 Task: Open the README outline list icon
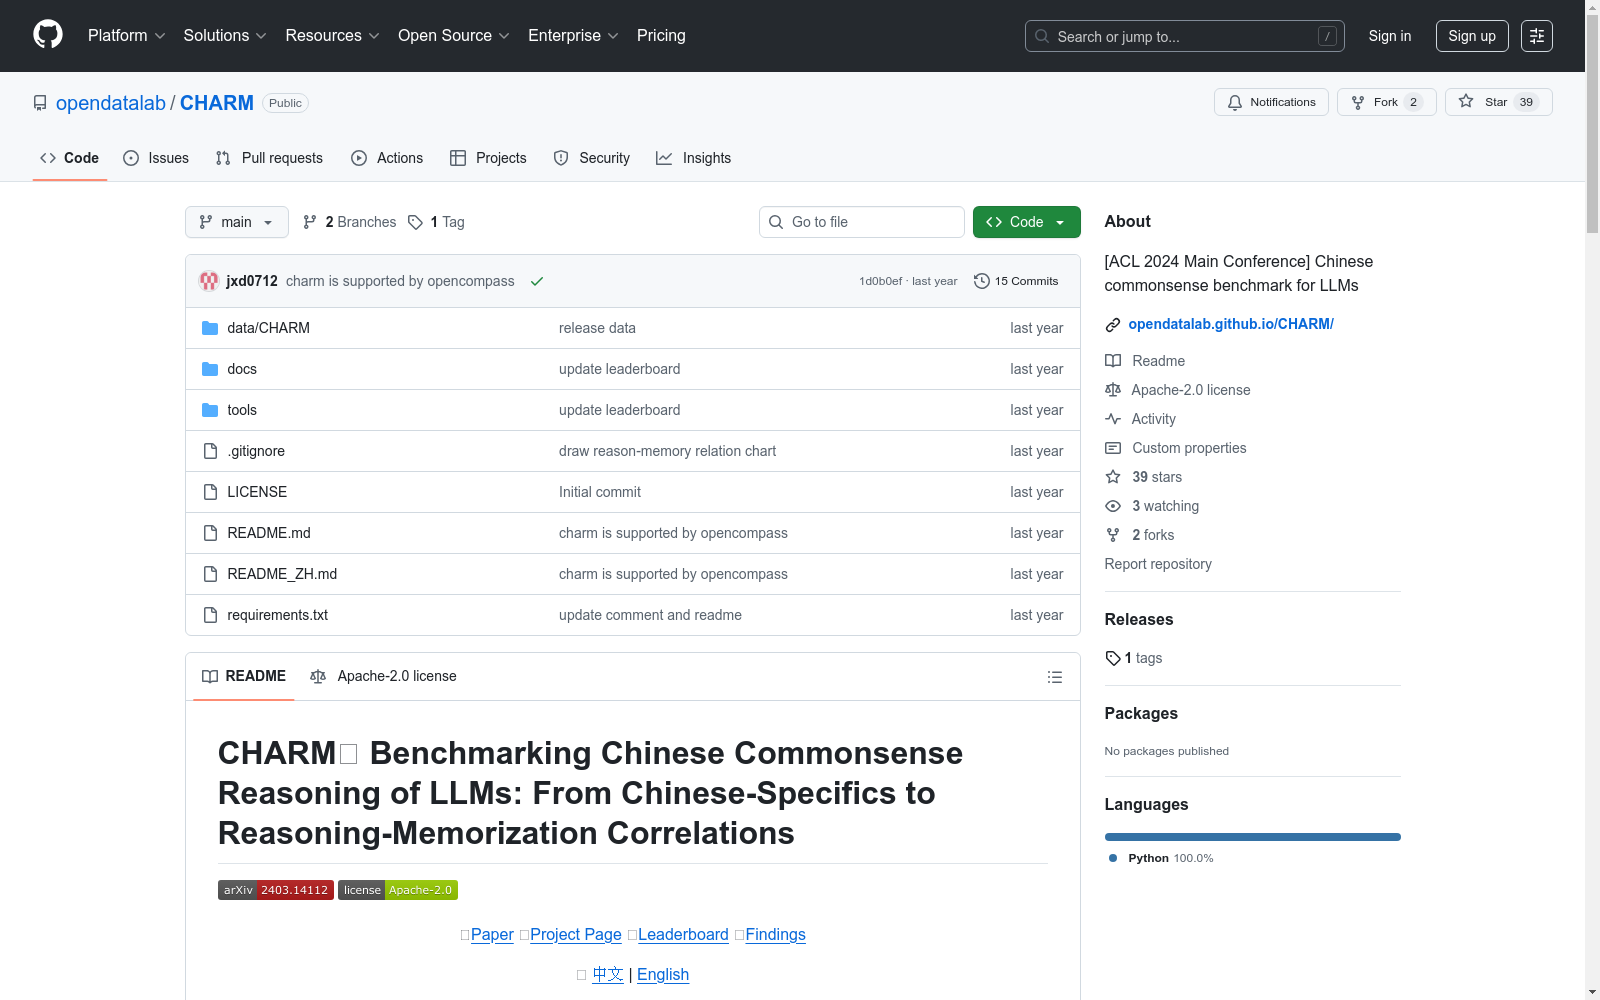point(1054,677)
